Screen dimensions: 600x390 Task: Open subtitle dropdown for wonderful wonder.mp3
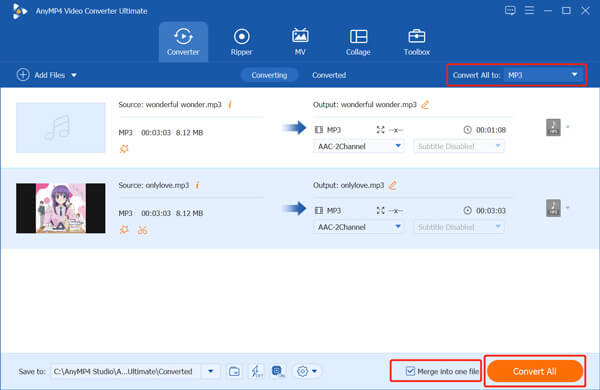click(x=458, y=146)
